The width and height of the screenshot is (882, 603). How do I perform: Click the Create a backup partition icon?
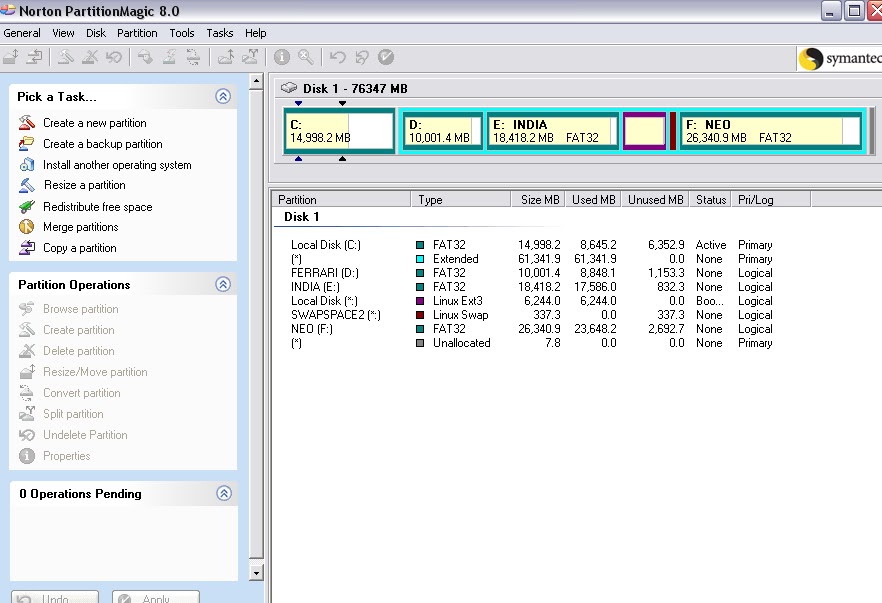(28, 144)
